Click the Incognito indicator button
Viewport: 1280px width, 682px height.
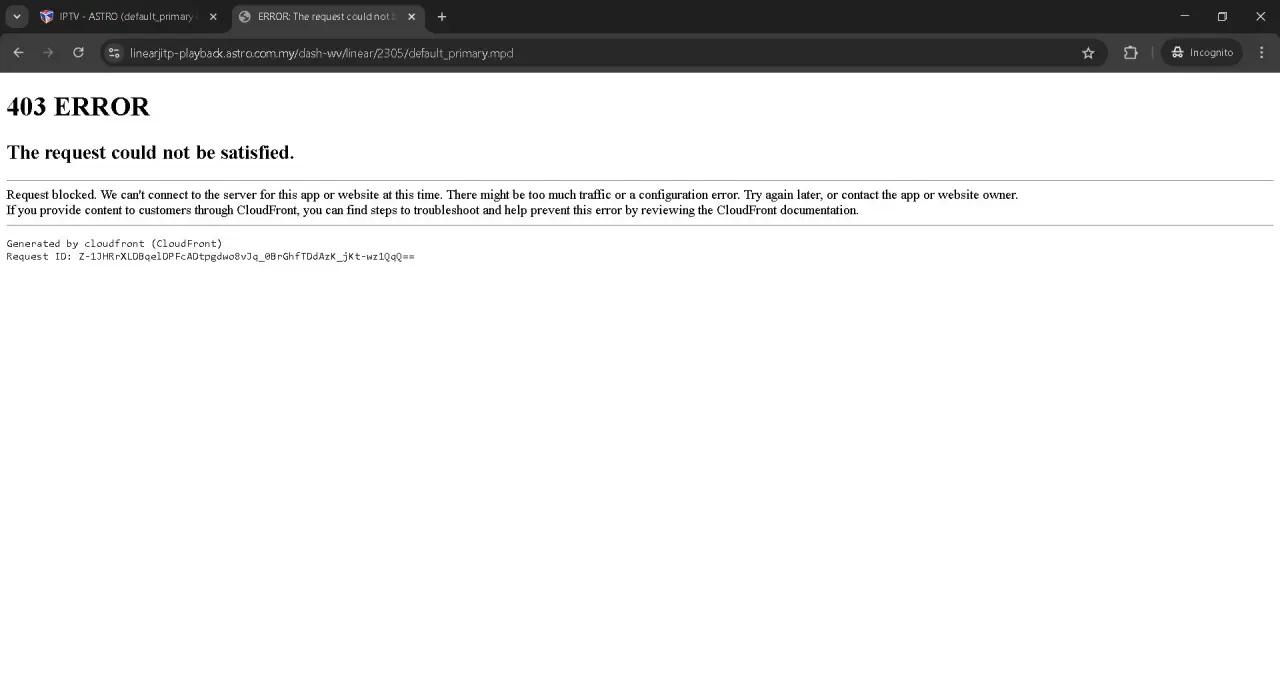pos(1202,53)
